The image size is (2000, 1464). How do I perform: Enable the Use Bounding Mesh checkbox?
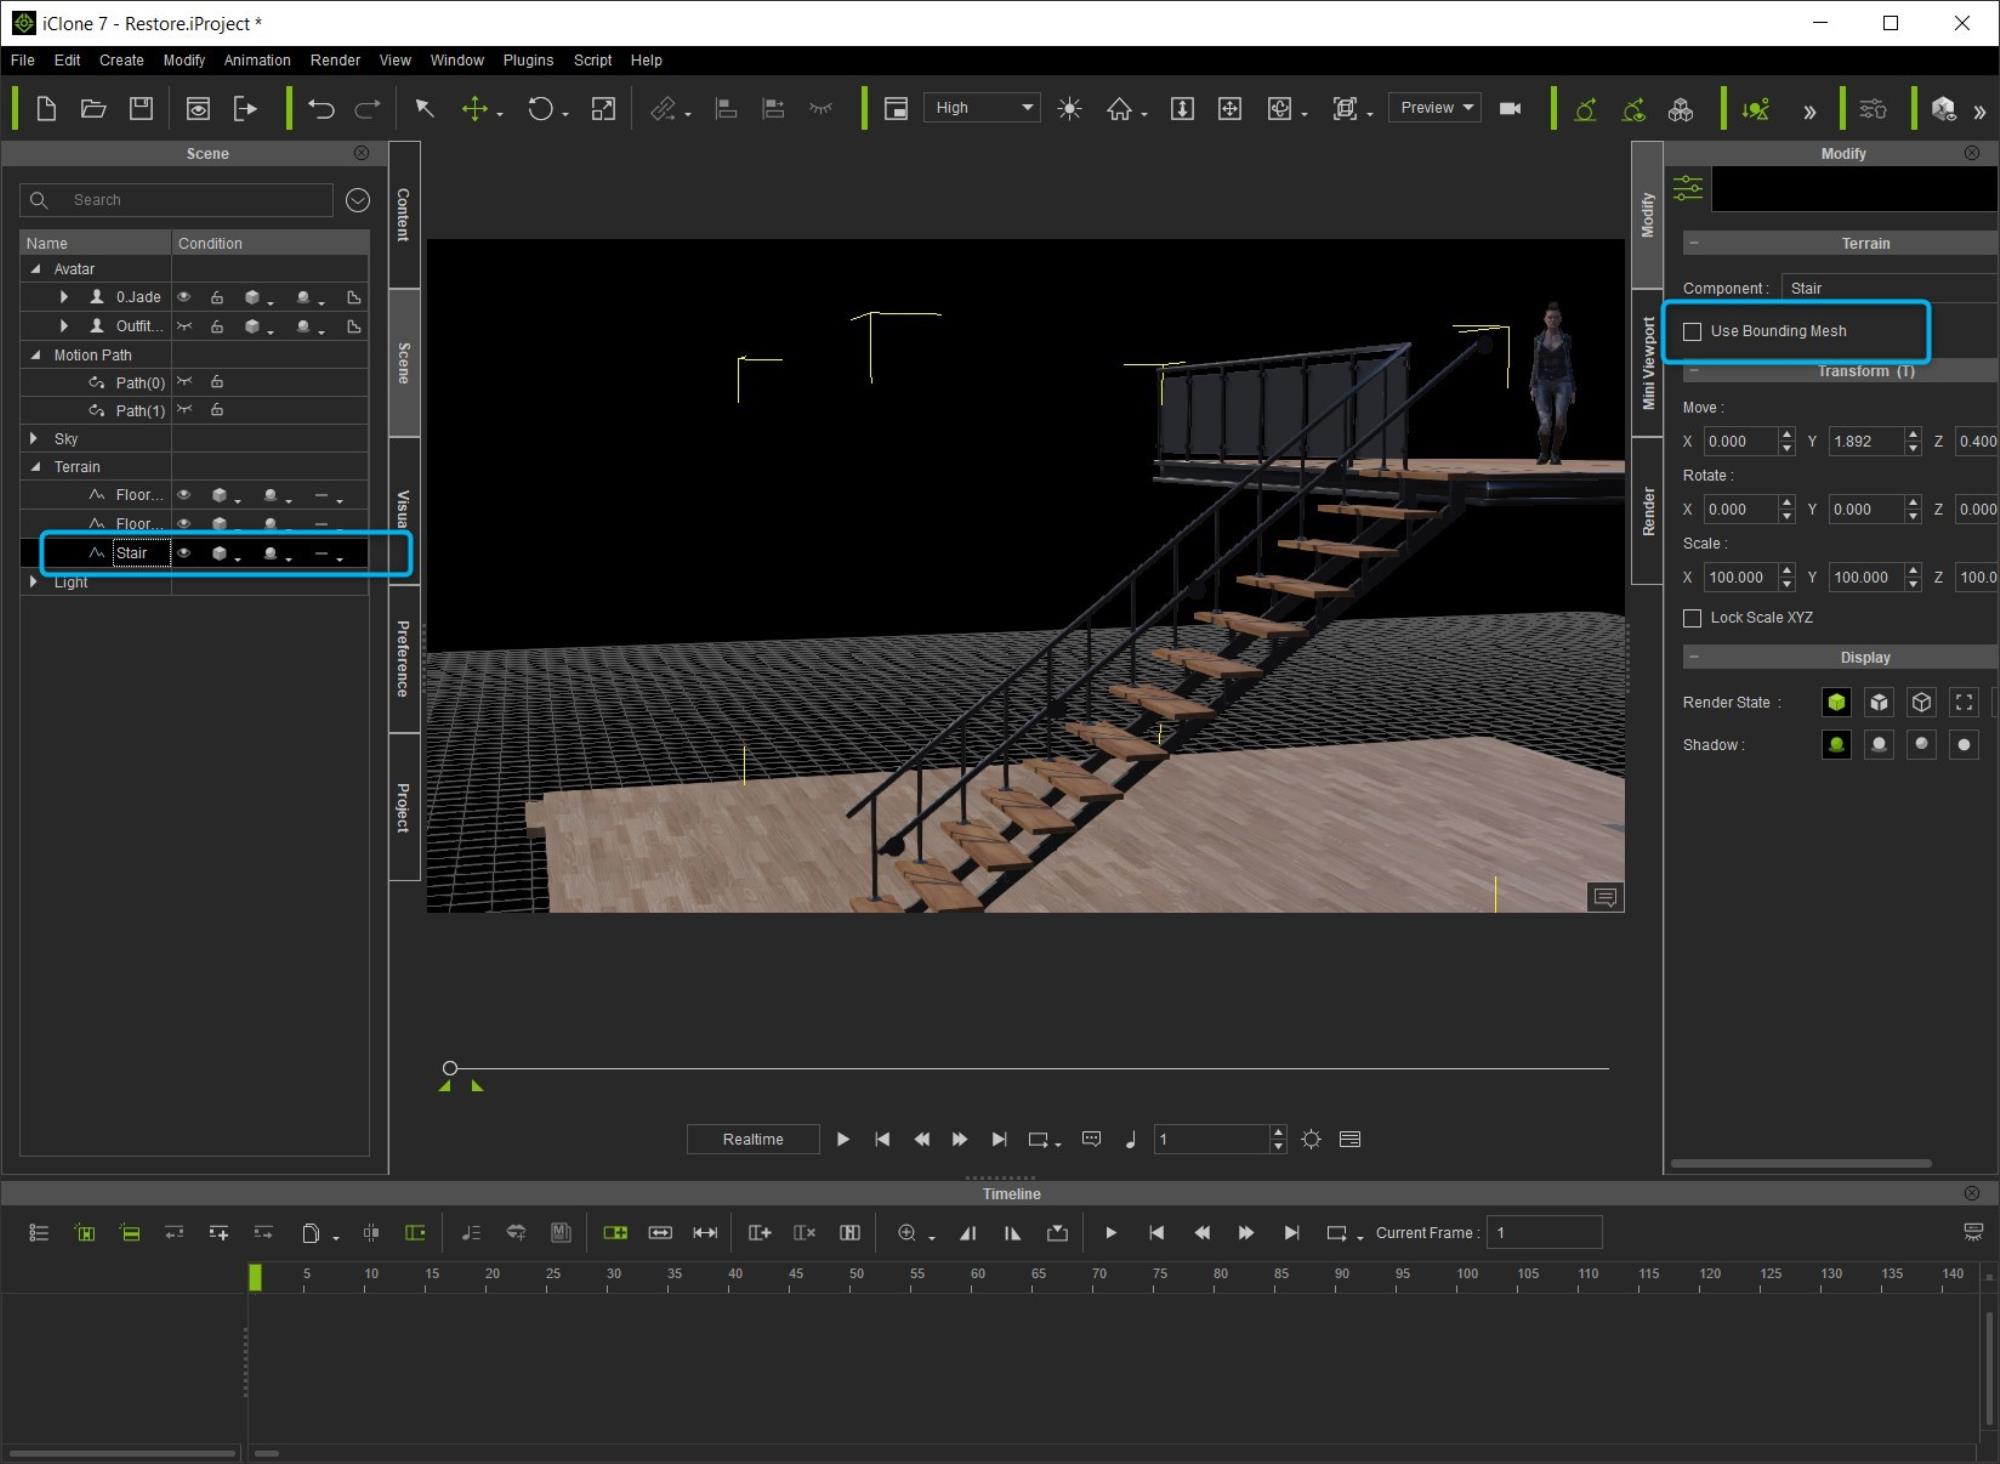(1692, 331)
